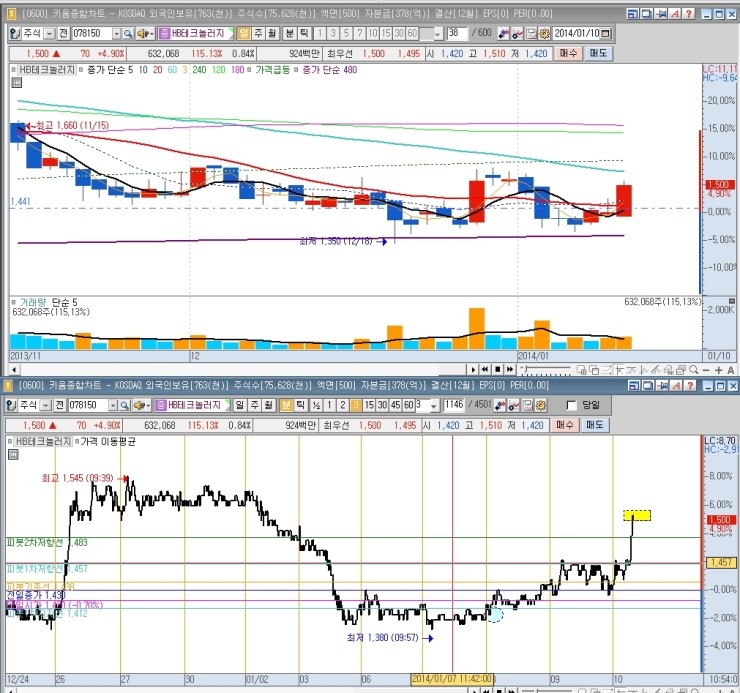Open stock code 078150 dropdown in upper chart
Image resolution: width=740 pixels, height=693 pixels.
[116, 34]
